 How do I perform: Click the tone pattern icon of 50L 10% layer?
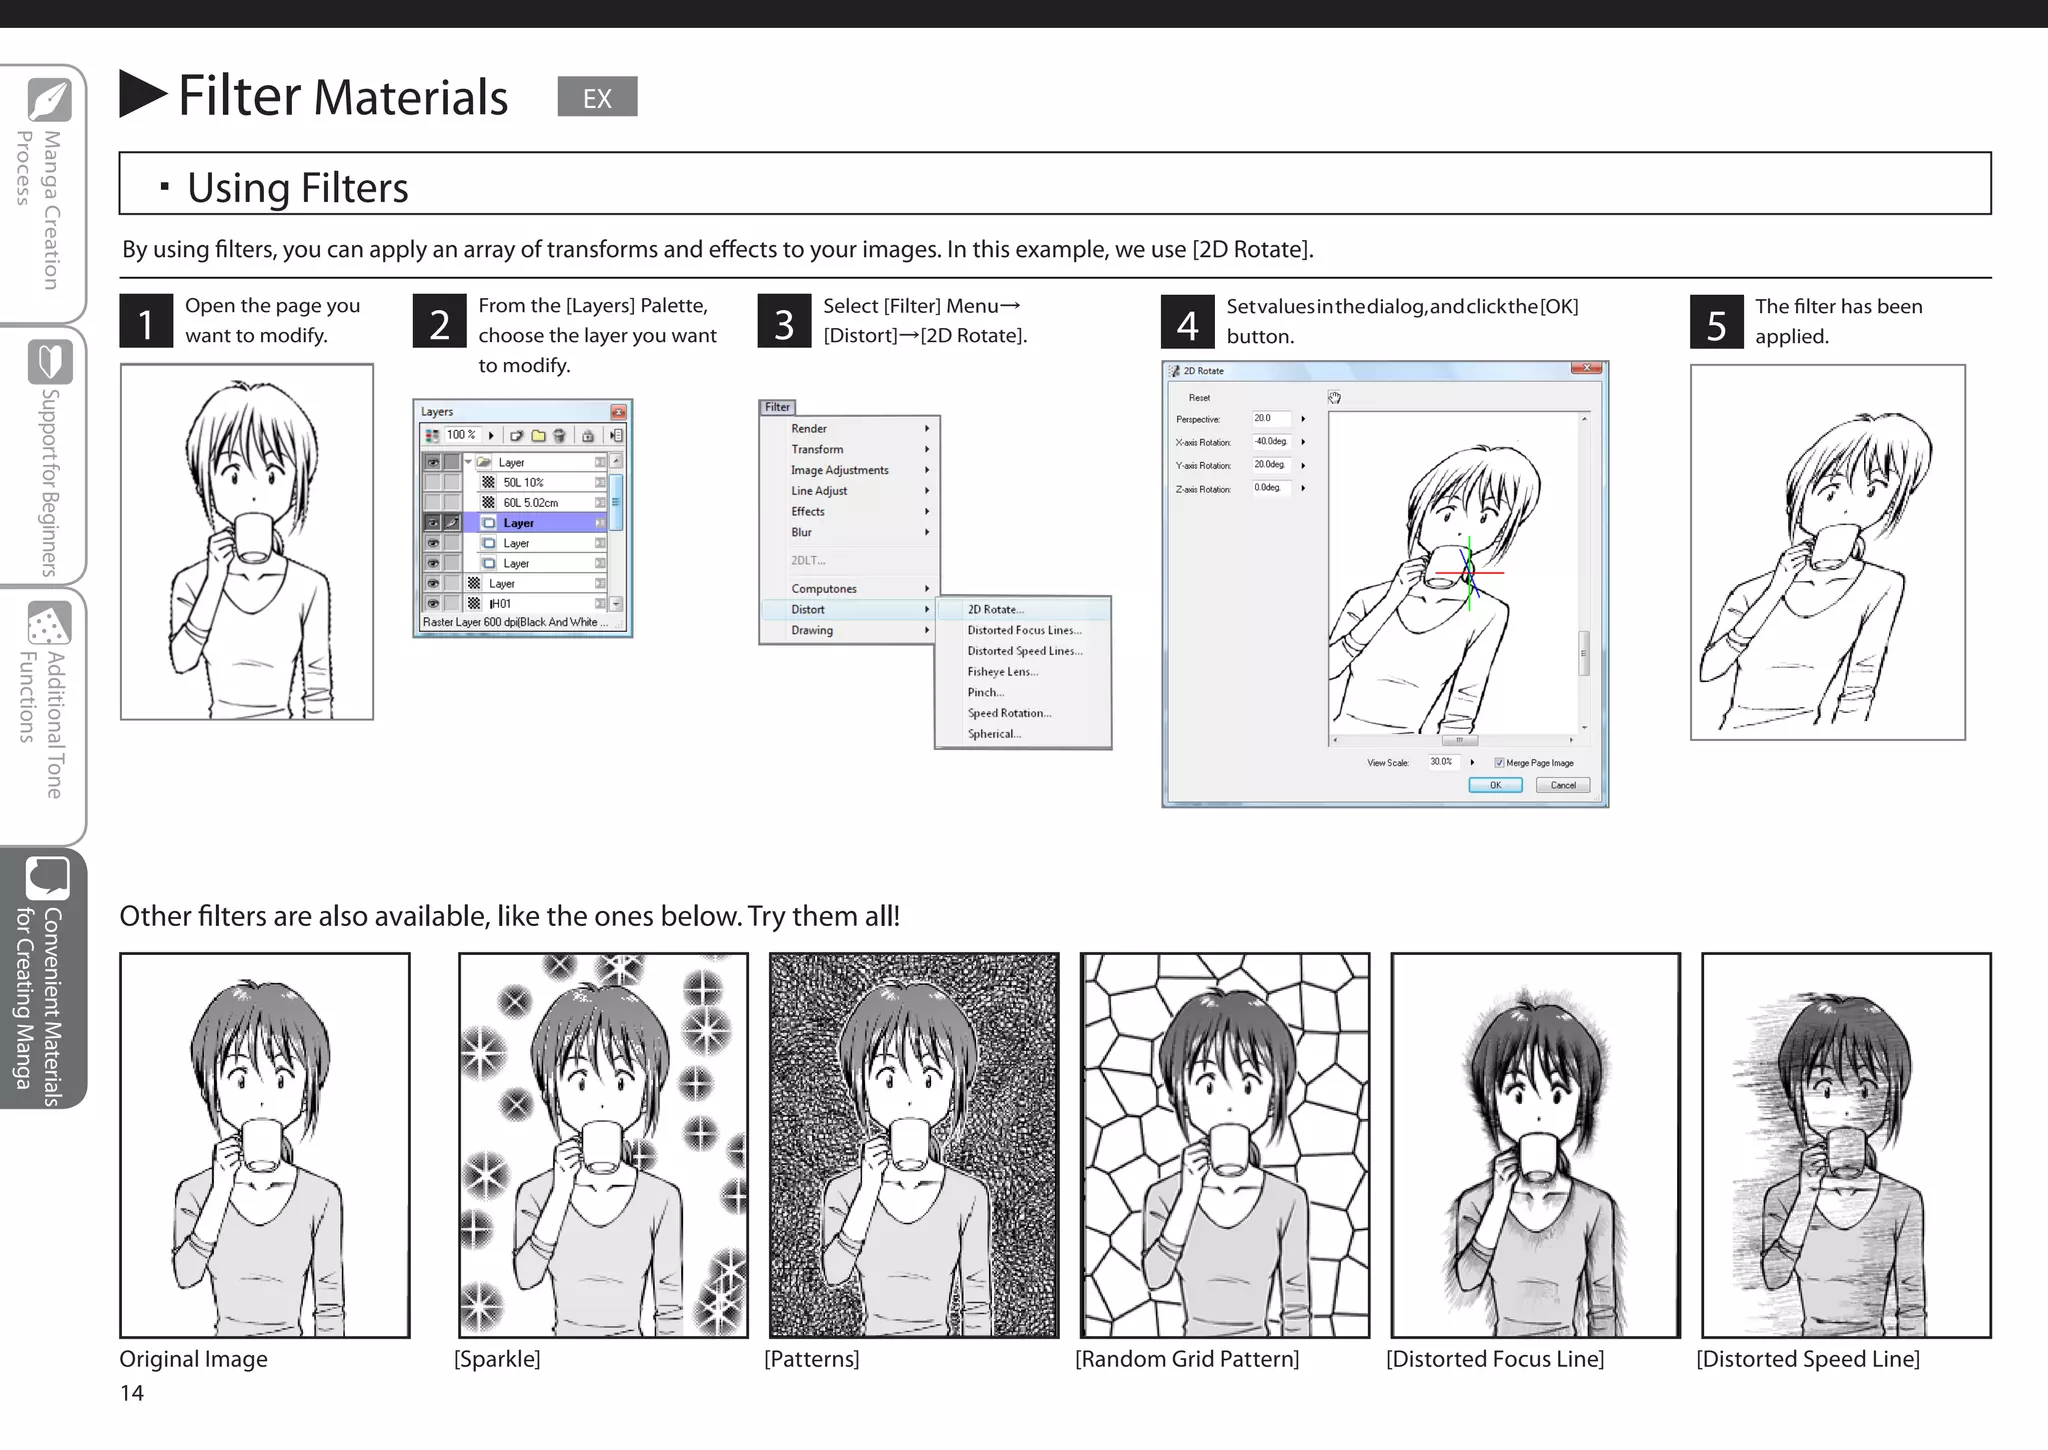488,482
